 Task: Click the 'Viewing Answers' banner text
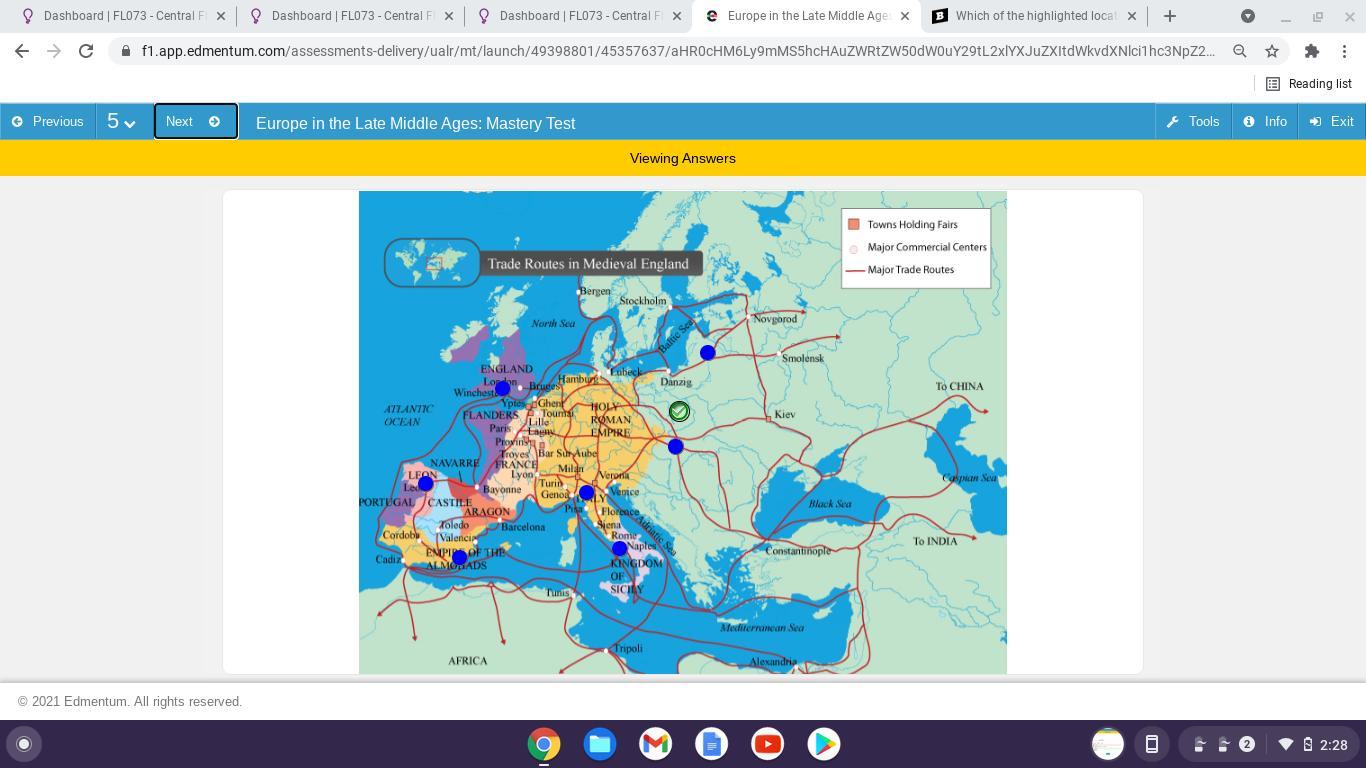pos(683,158)
